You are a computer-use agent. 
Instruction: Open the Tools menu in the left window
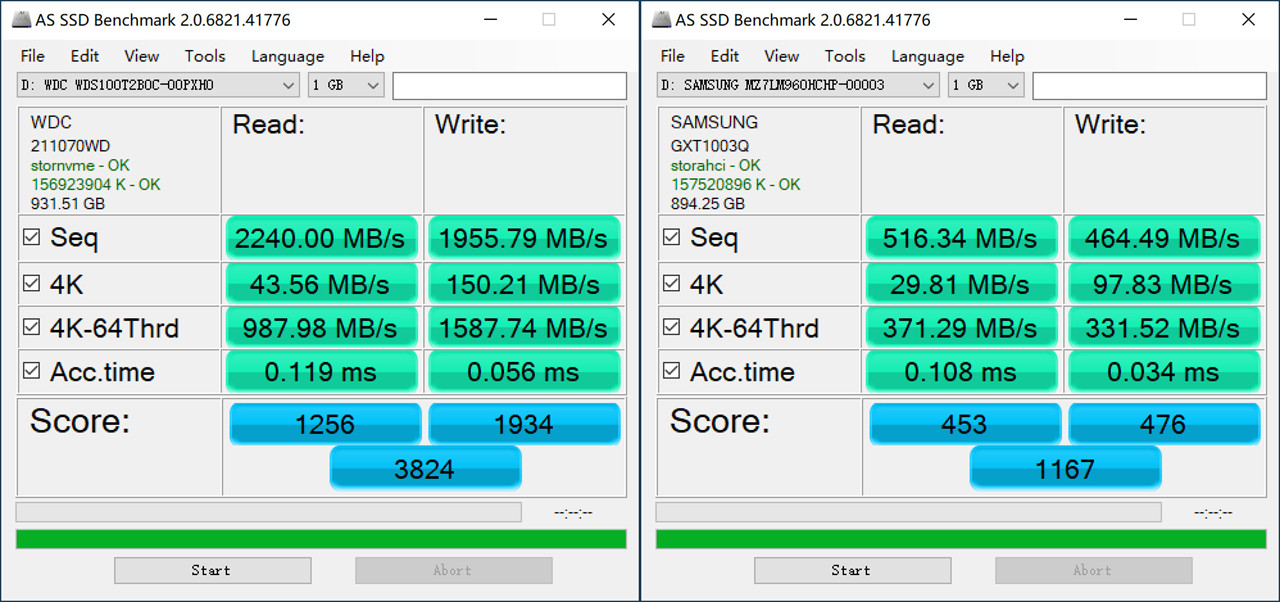pos(204,56)
